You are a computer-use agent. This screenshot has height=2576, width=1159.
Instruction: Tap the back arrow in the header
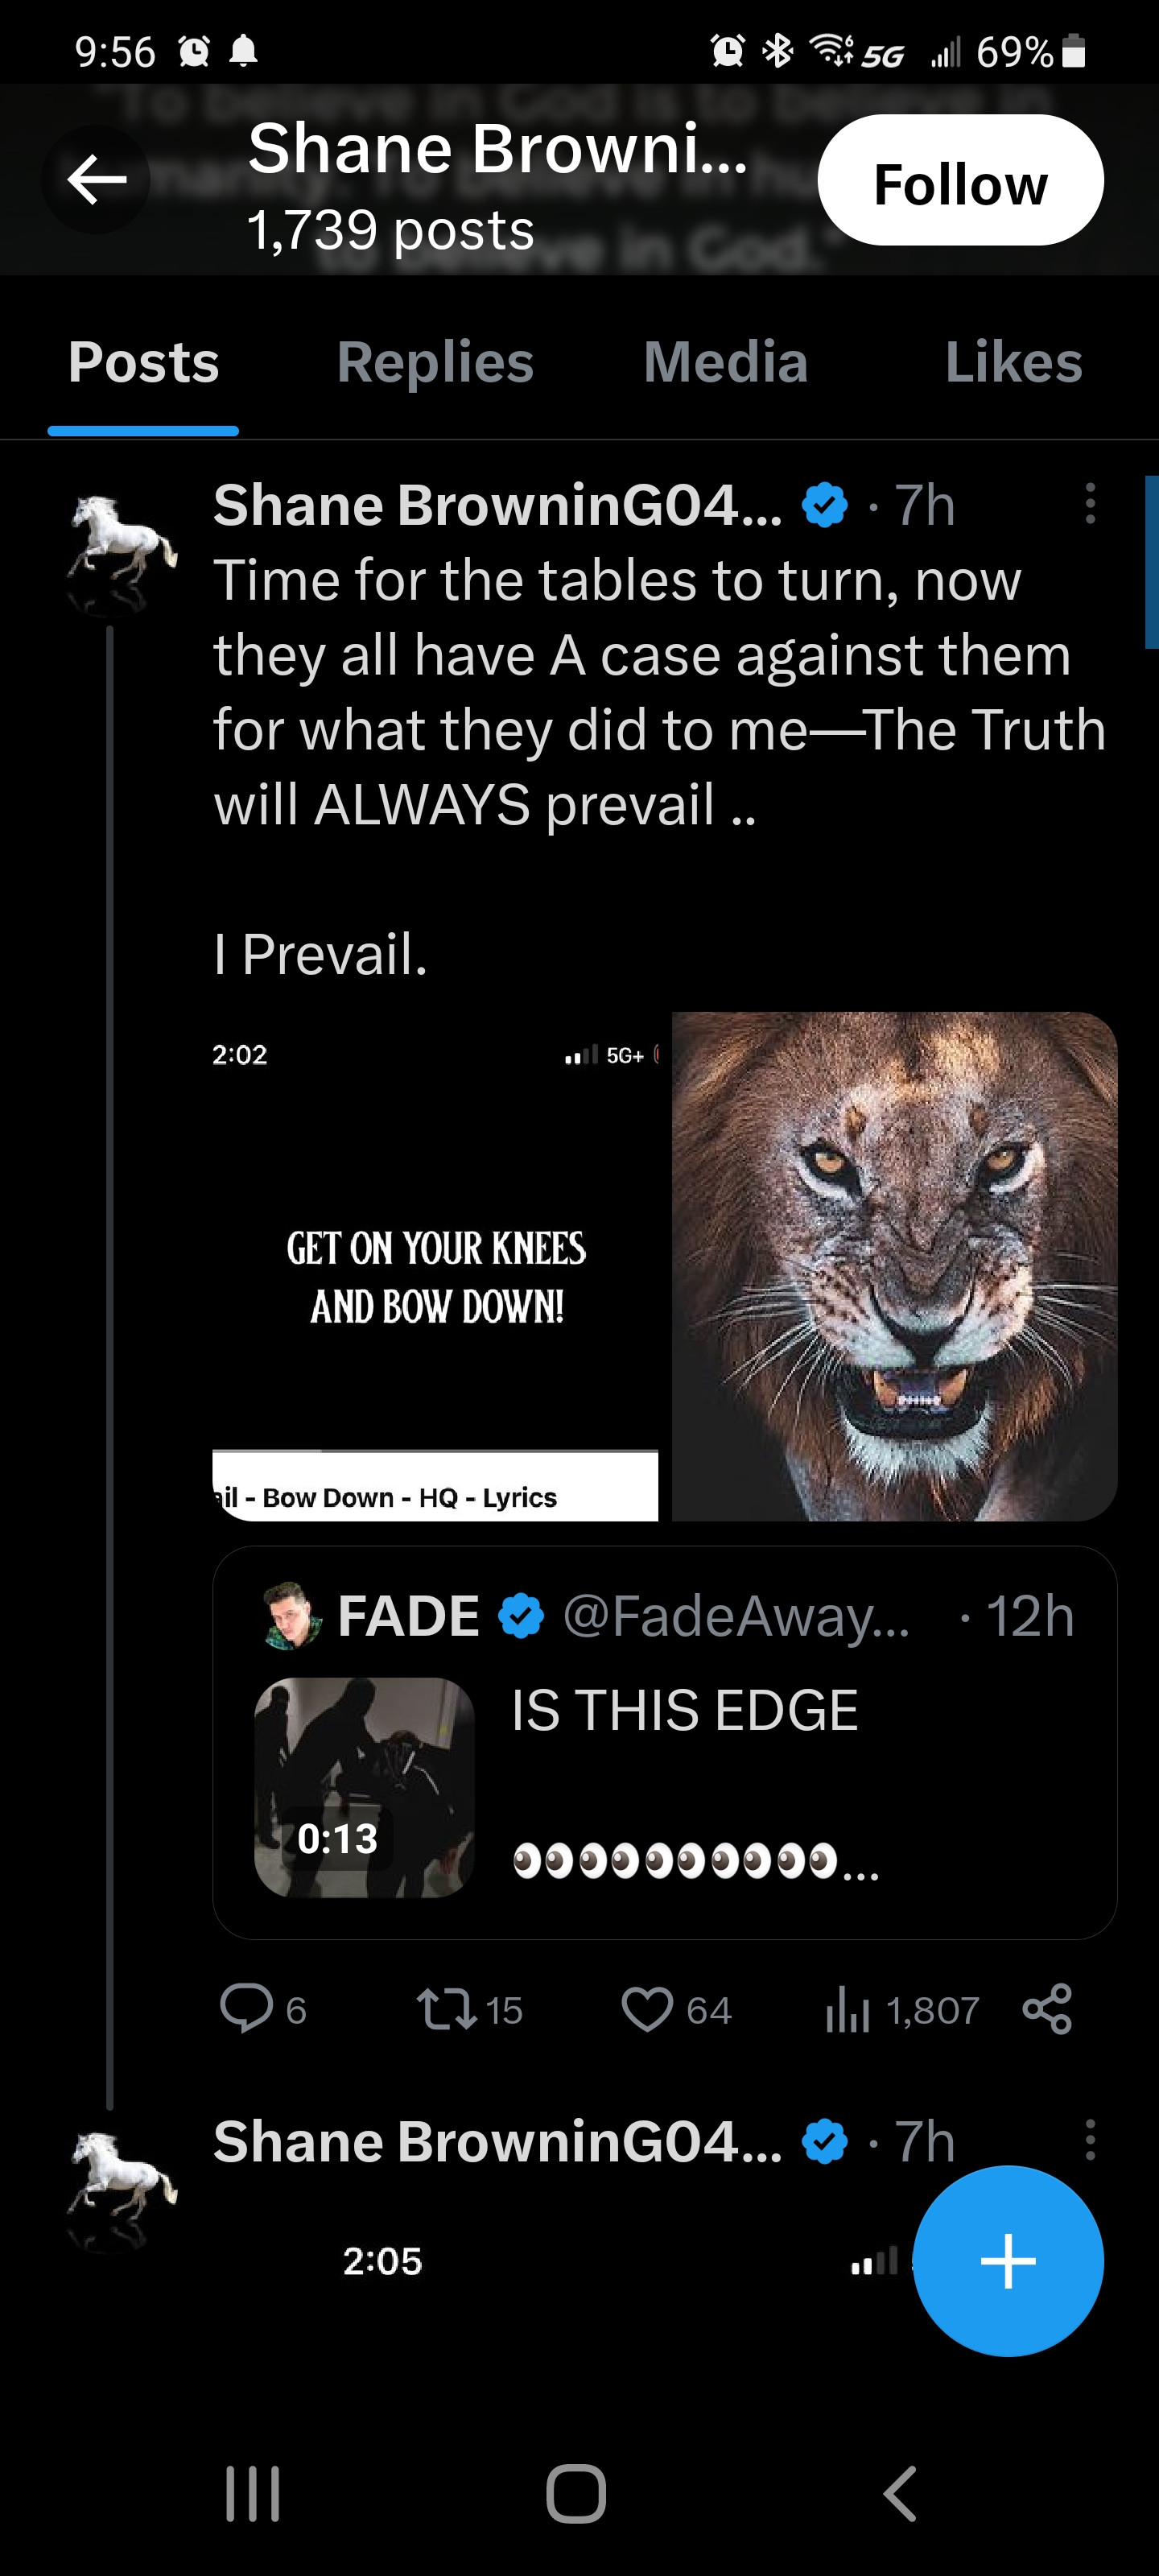[96, 180]
